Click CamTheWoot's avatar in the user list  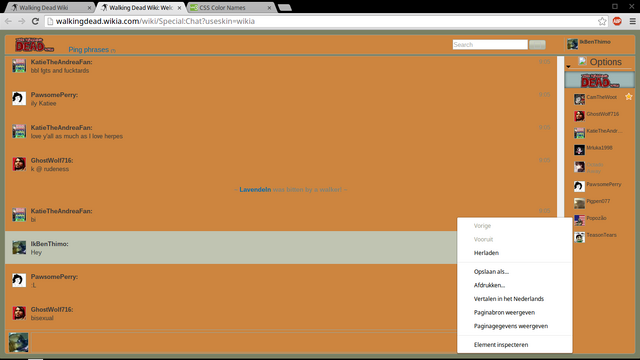[579, 99]
